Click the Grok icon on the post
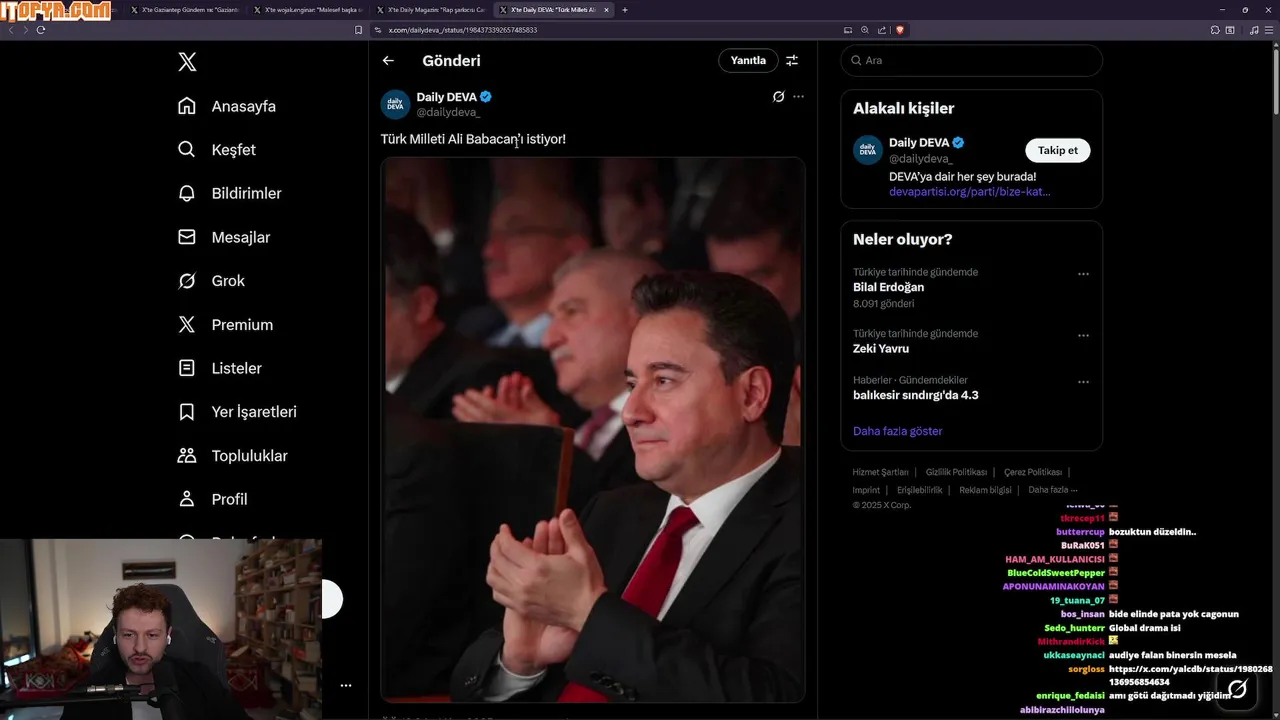1280x720 pixels. pyautogui.click(x=778, y=97)
